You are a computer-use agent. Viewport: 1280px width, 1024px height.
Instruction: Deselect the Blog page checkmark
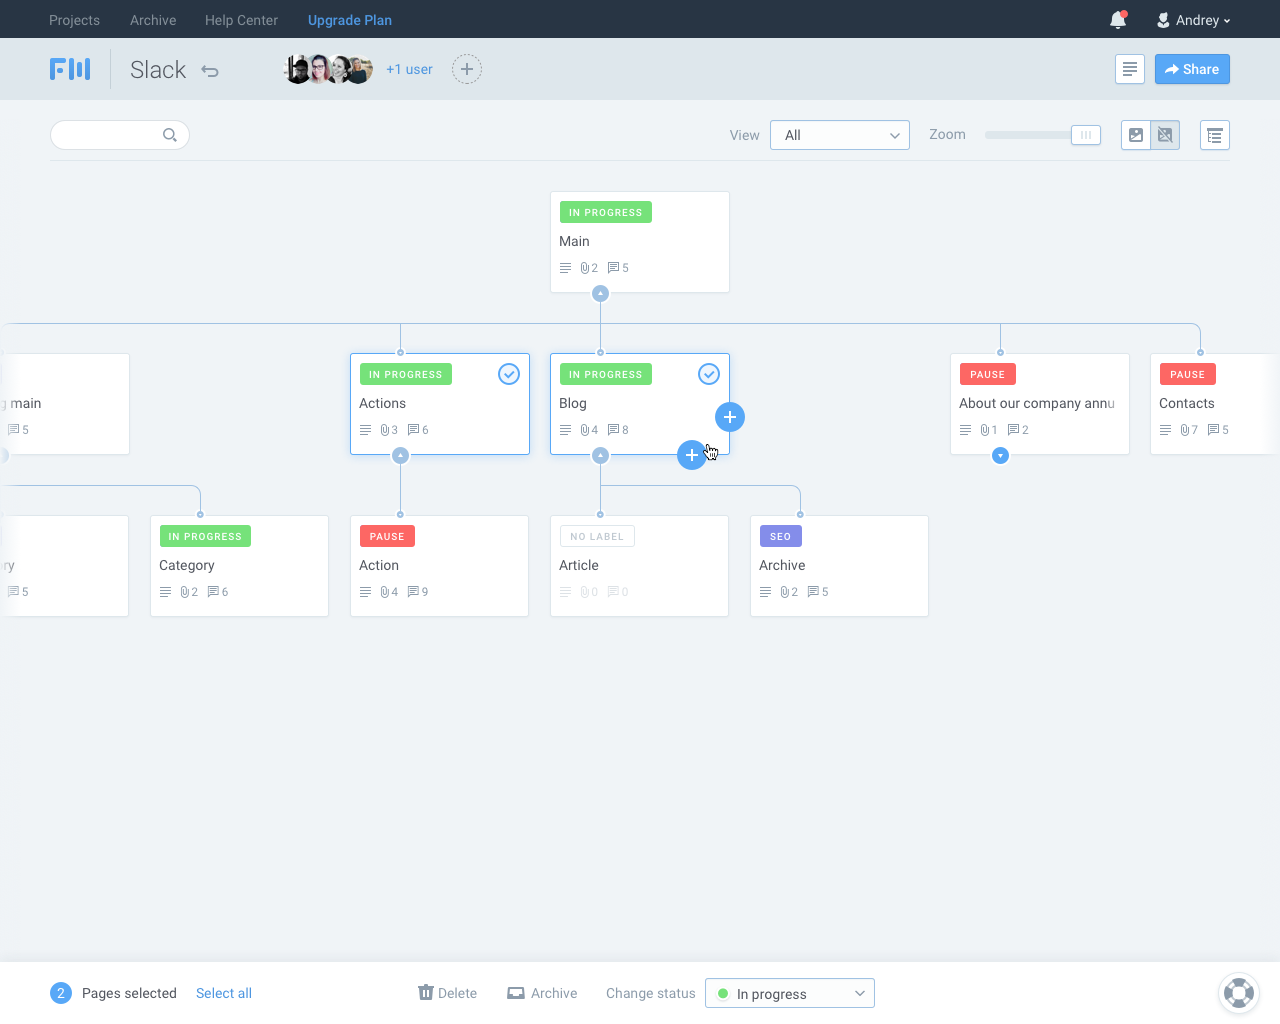click(709, 374)
